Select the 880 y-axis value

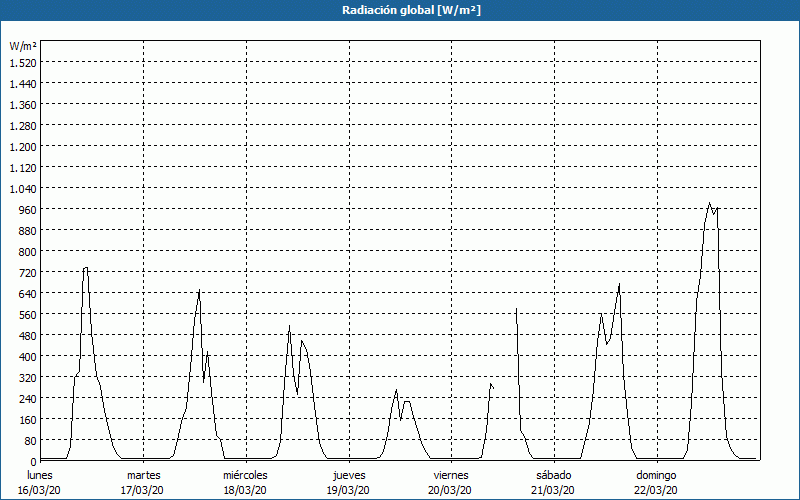click(x=28, y=231)
